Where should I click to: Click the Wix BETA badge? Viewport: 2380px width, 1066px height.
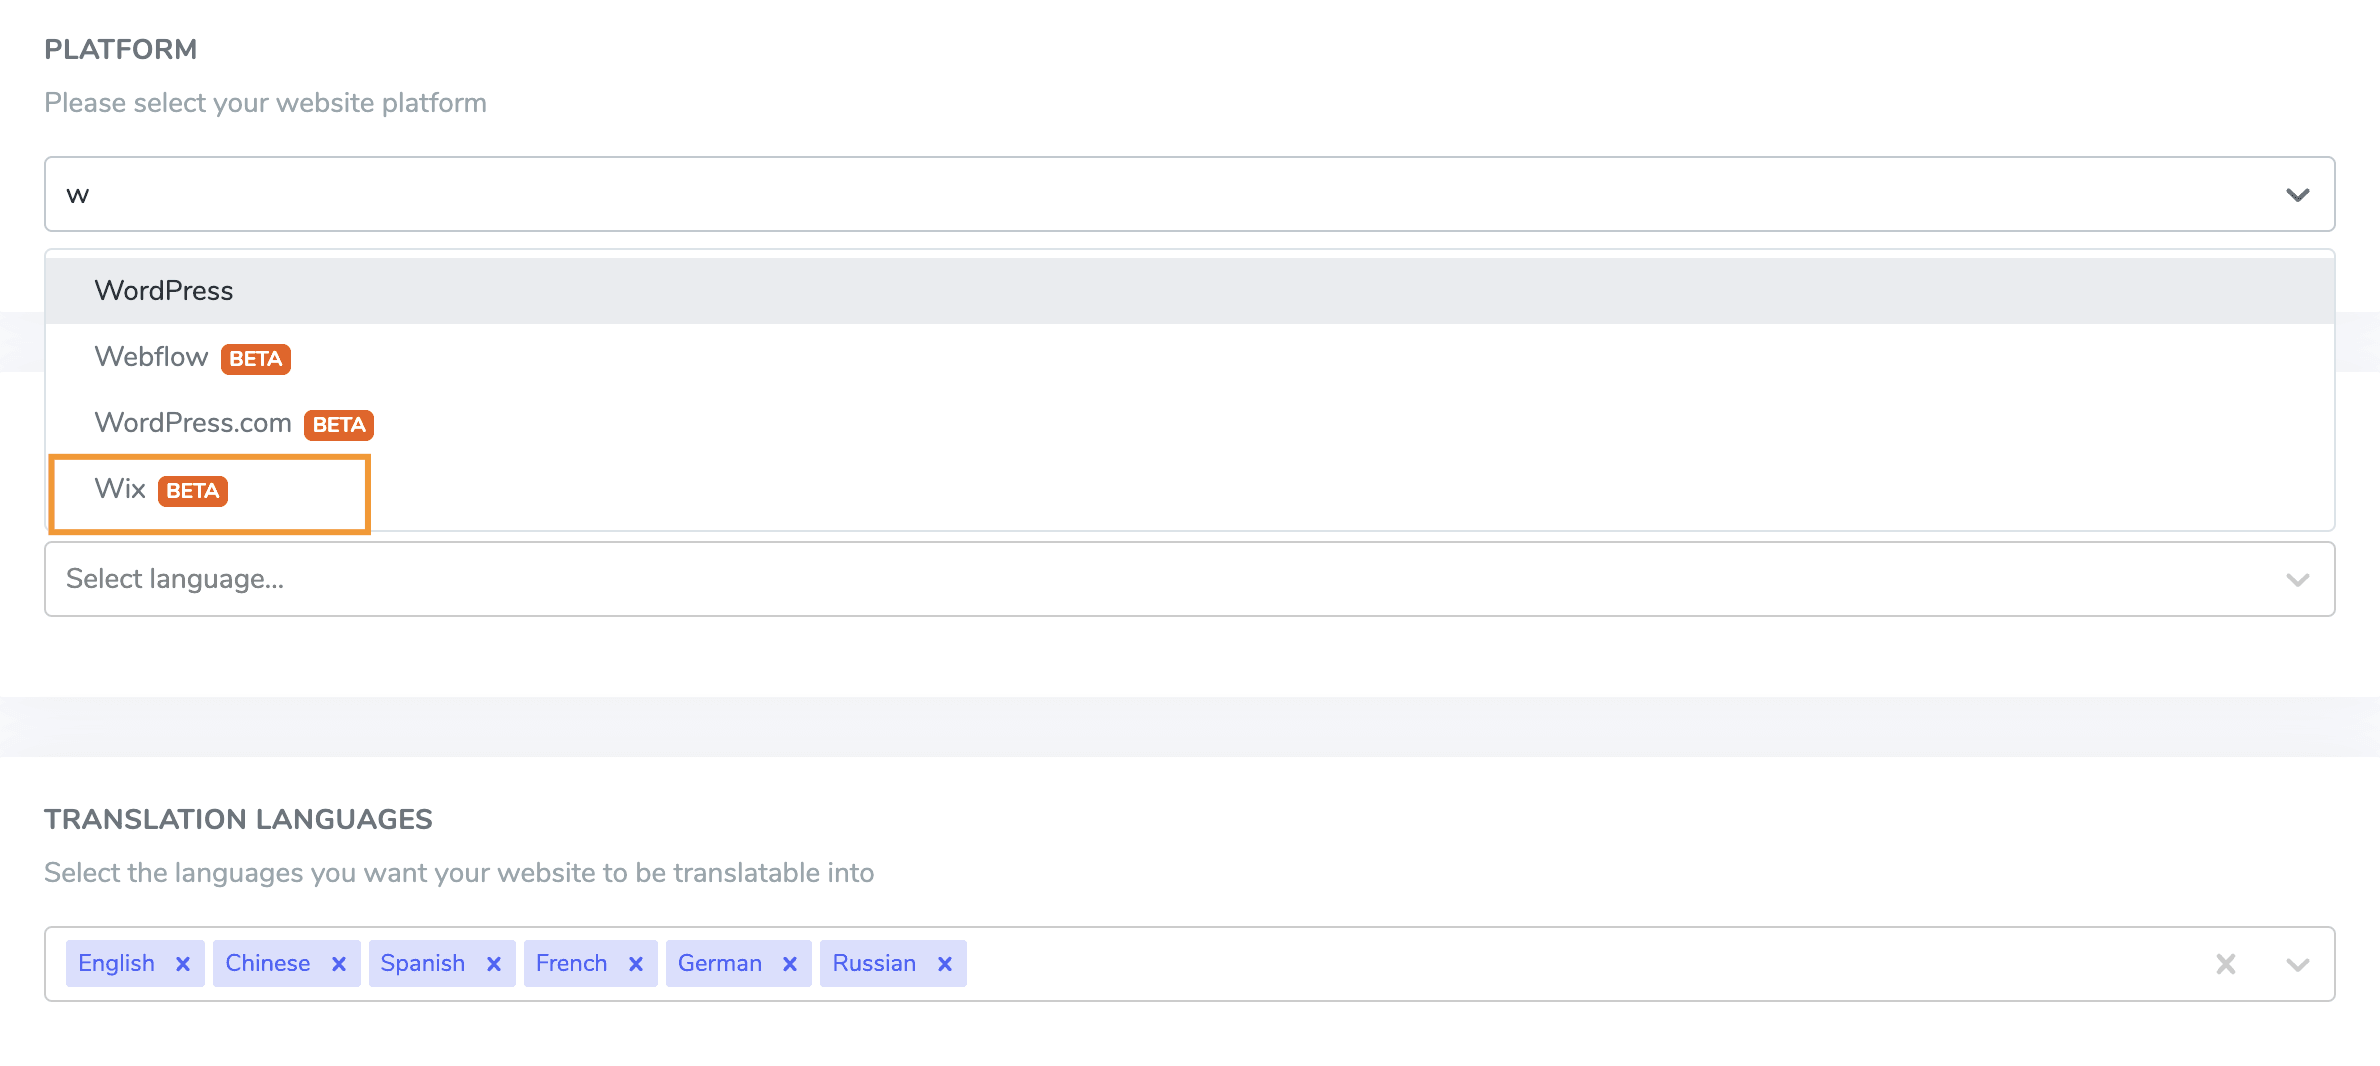(193, 491)
